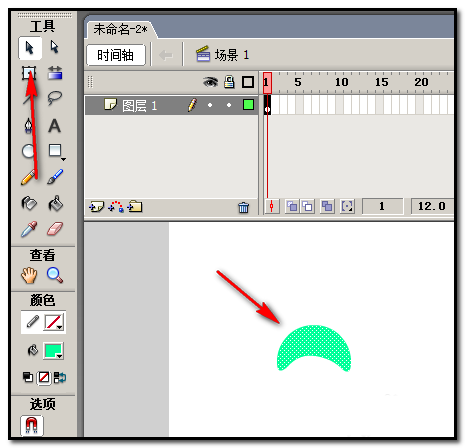465x448 pixels.
Task: Select the Zoom magnifier tool
Action: pos(55,275)
